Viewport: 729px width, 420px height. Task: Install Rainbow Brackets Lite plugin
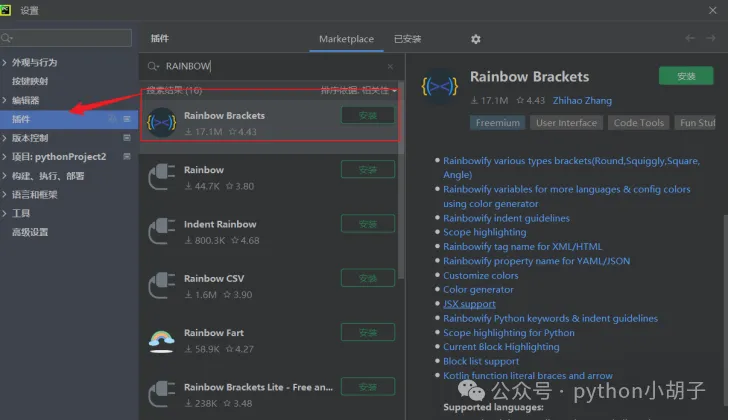pos(368,387)
